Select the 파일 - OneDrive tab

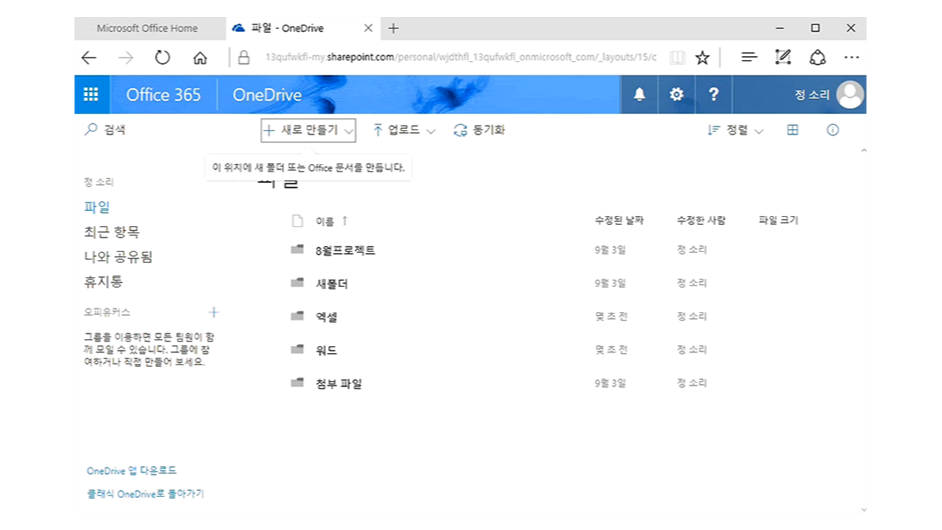point(302,28)
